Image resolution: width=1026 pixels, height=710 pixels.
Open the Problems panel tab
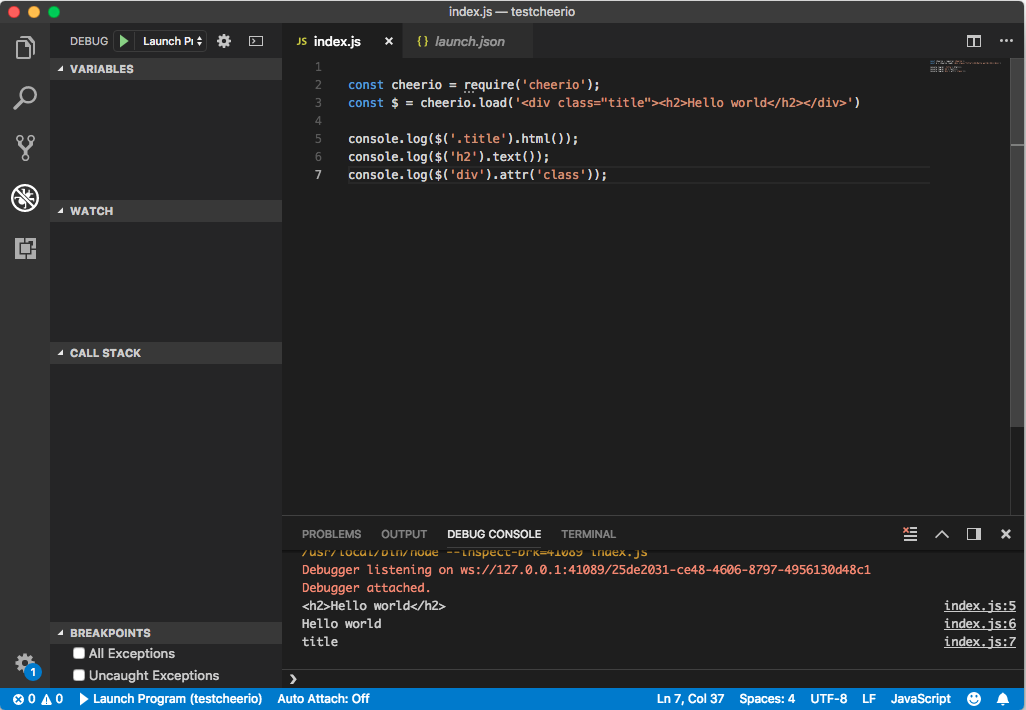click(x=331, y=534)
